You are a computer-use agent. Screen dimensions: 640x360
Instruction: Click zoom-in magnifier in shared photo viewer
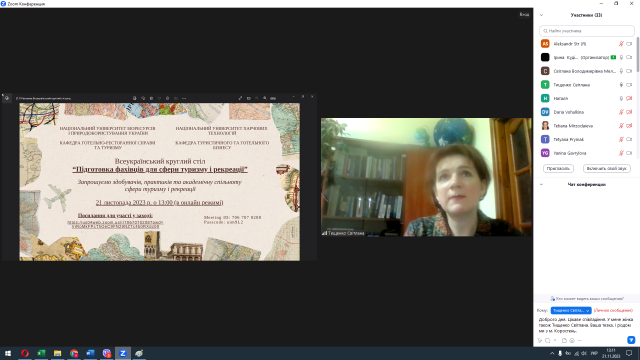click(x=265, y=98)
